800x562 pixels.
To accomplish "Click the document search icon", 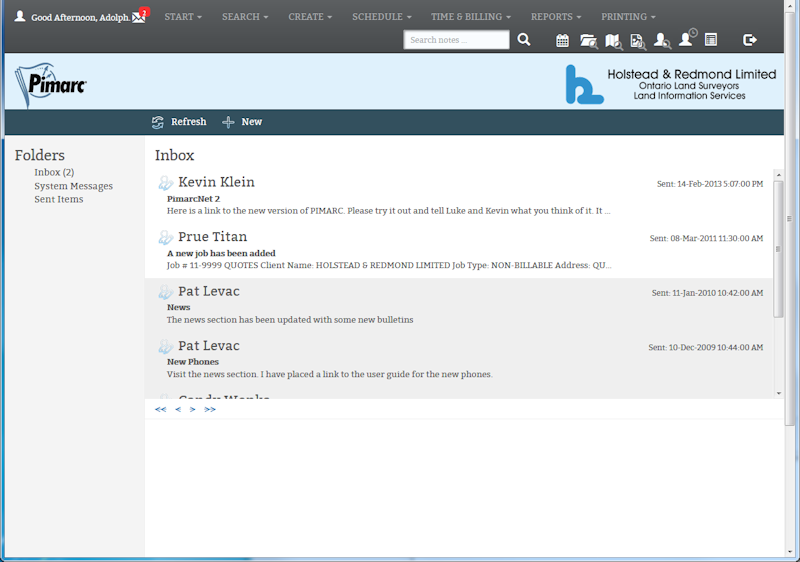I will 638,41.
